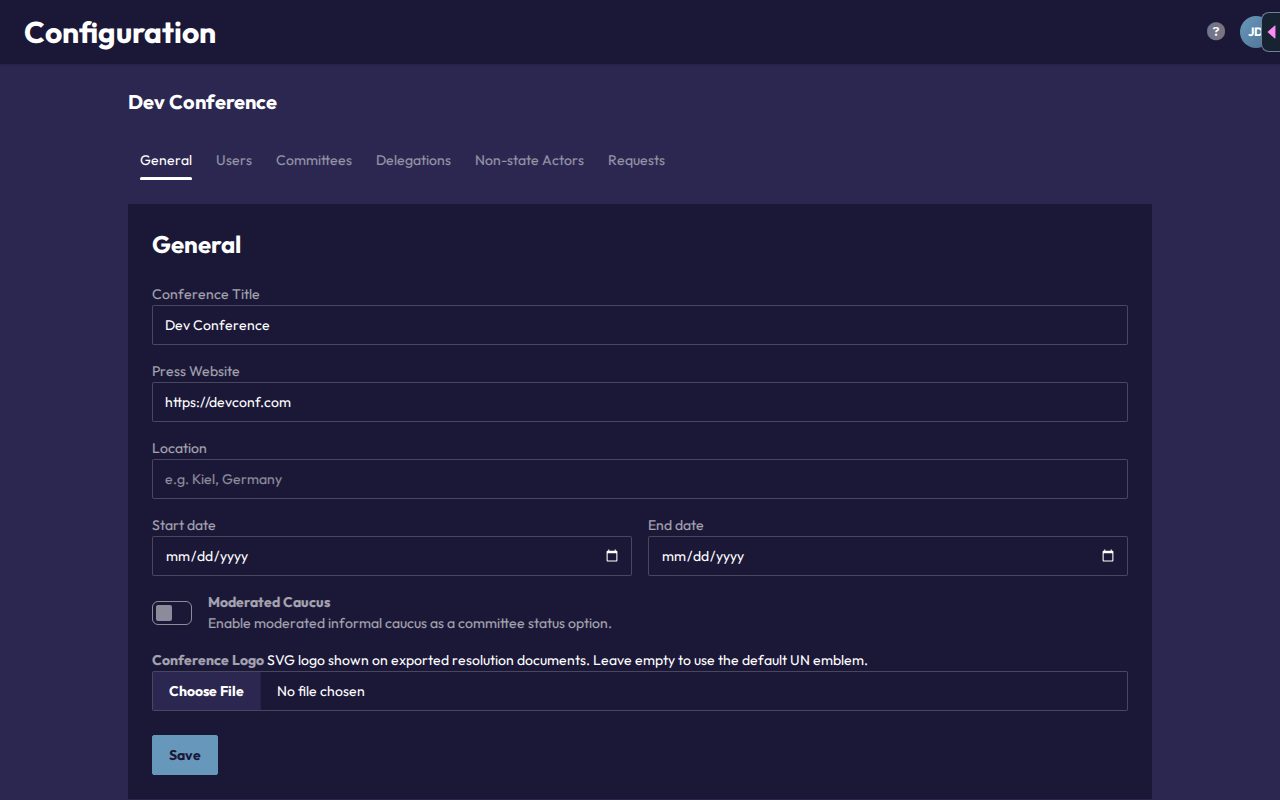Viewport: 1280px width, 800px height.
Task: Toggle the Moderated Caucus switch
Action: (x=172, y=613)
